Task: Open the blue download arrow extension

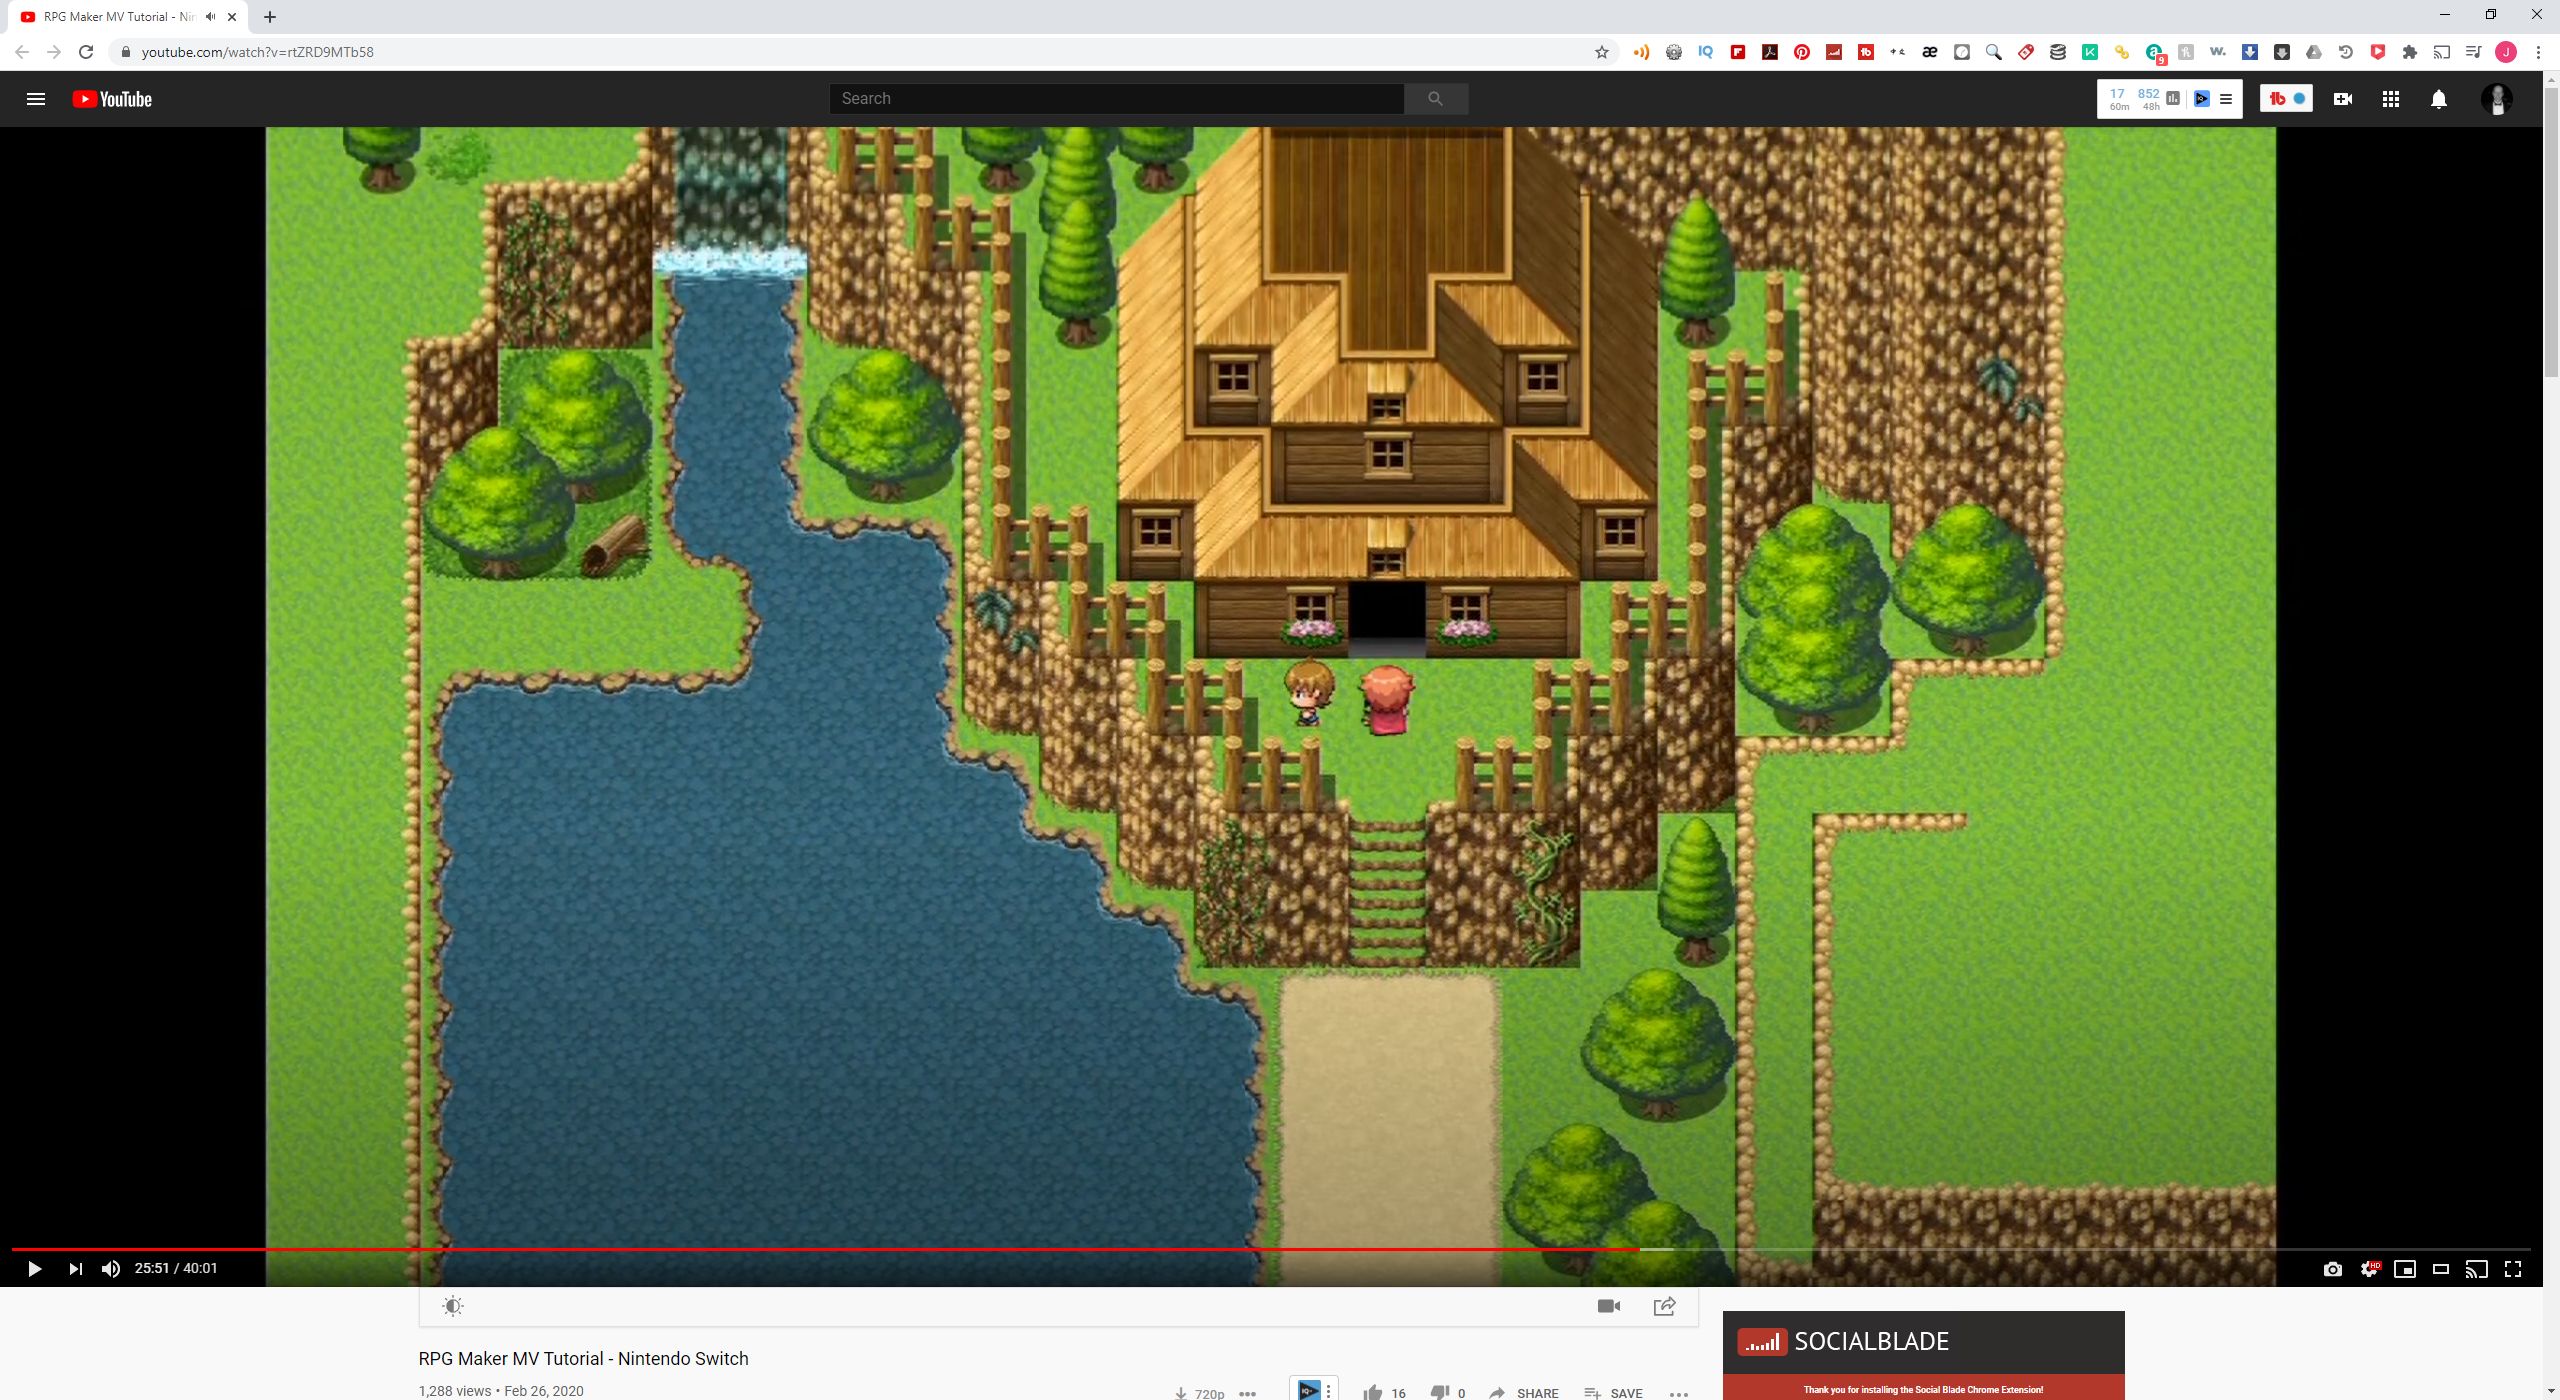Action: (2250, 52)
